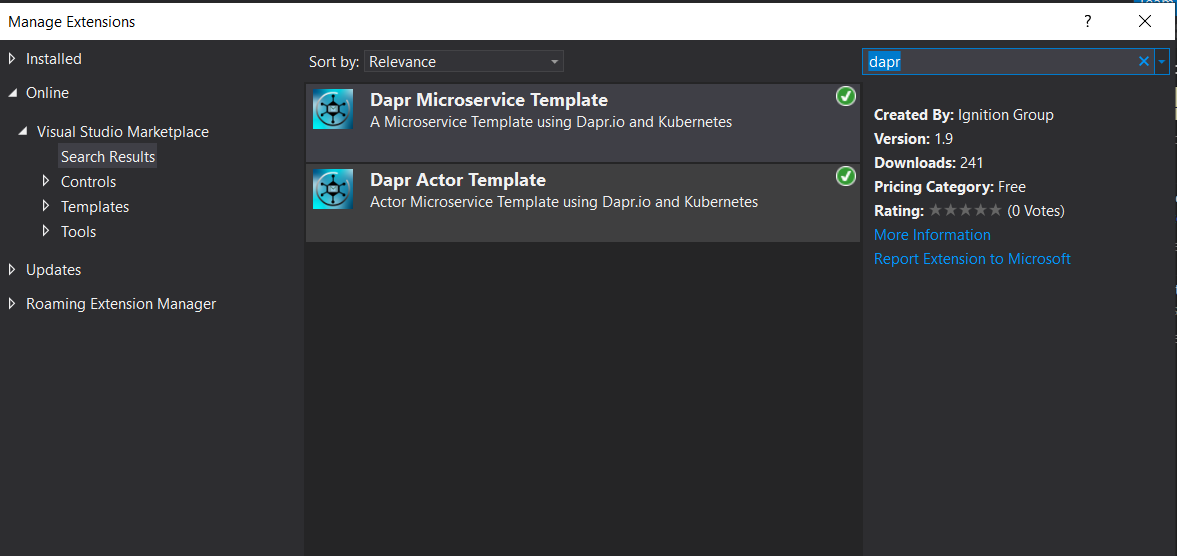The image size is (1177, 556).
Task: Click the Dapr Actor Template extension icon
Action: pyautogui.click(x=333, y=189)
